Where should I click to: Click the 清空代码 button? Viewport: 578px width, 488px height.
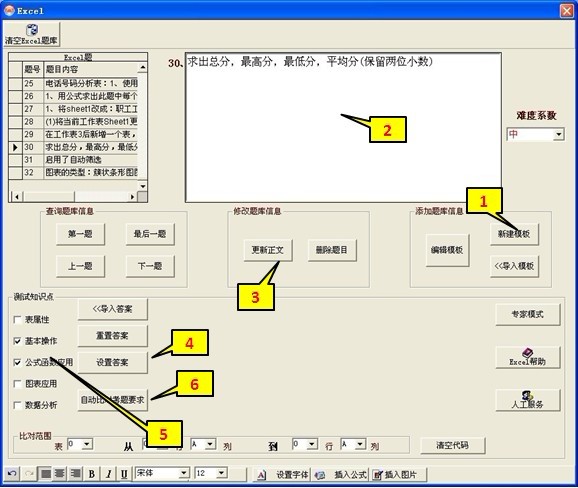point(453,445)
